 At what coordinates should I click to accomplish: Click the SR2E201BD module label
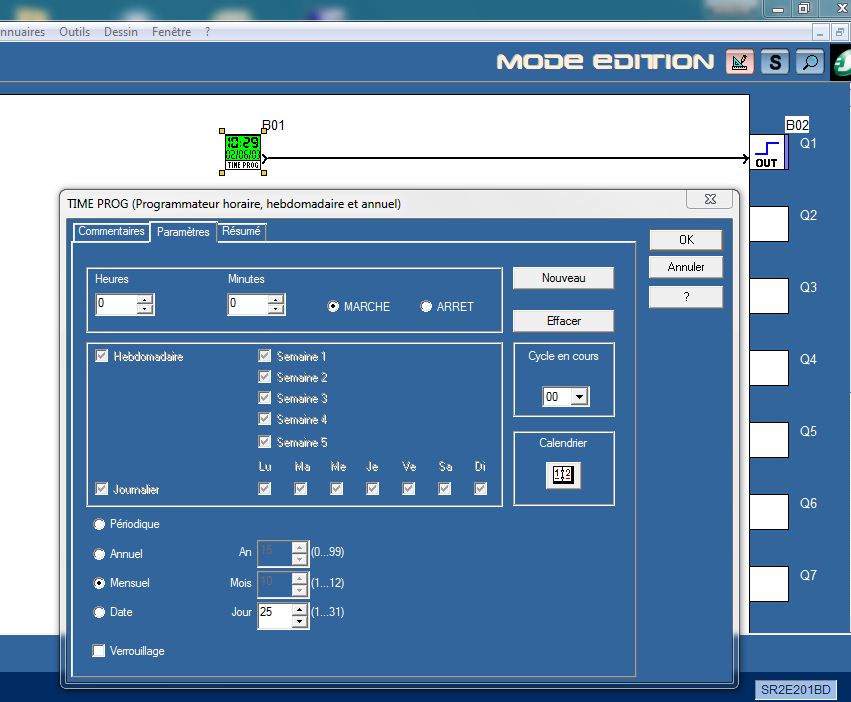pyautogui.click(x=795, y=690)
